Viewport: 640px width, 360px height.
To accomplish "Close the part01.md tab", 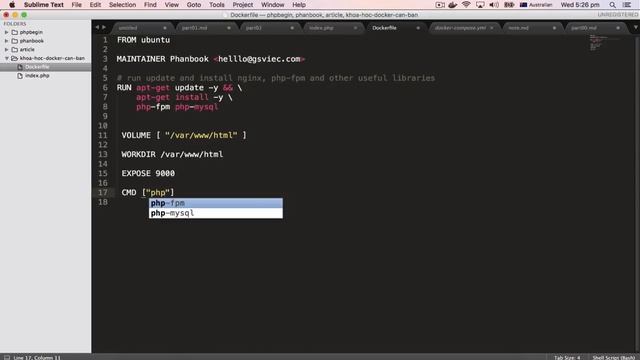I will [229, 28].
